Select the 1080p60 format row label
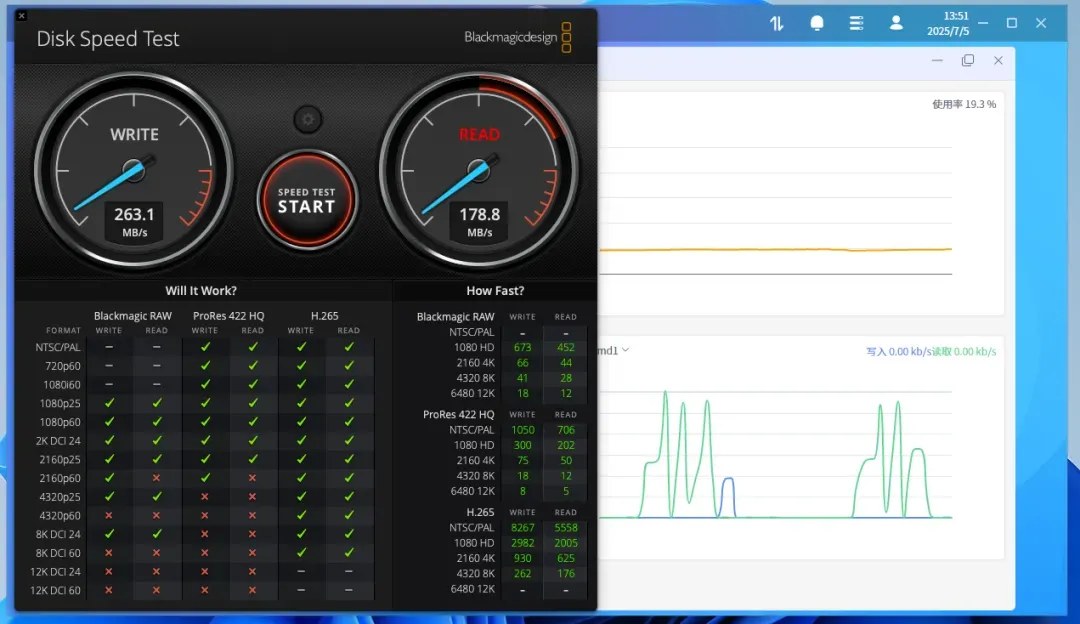The width and height of the screenshot is (1080, 624). (61, 422)
